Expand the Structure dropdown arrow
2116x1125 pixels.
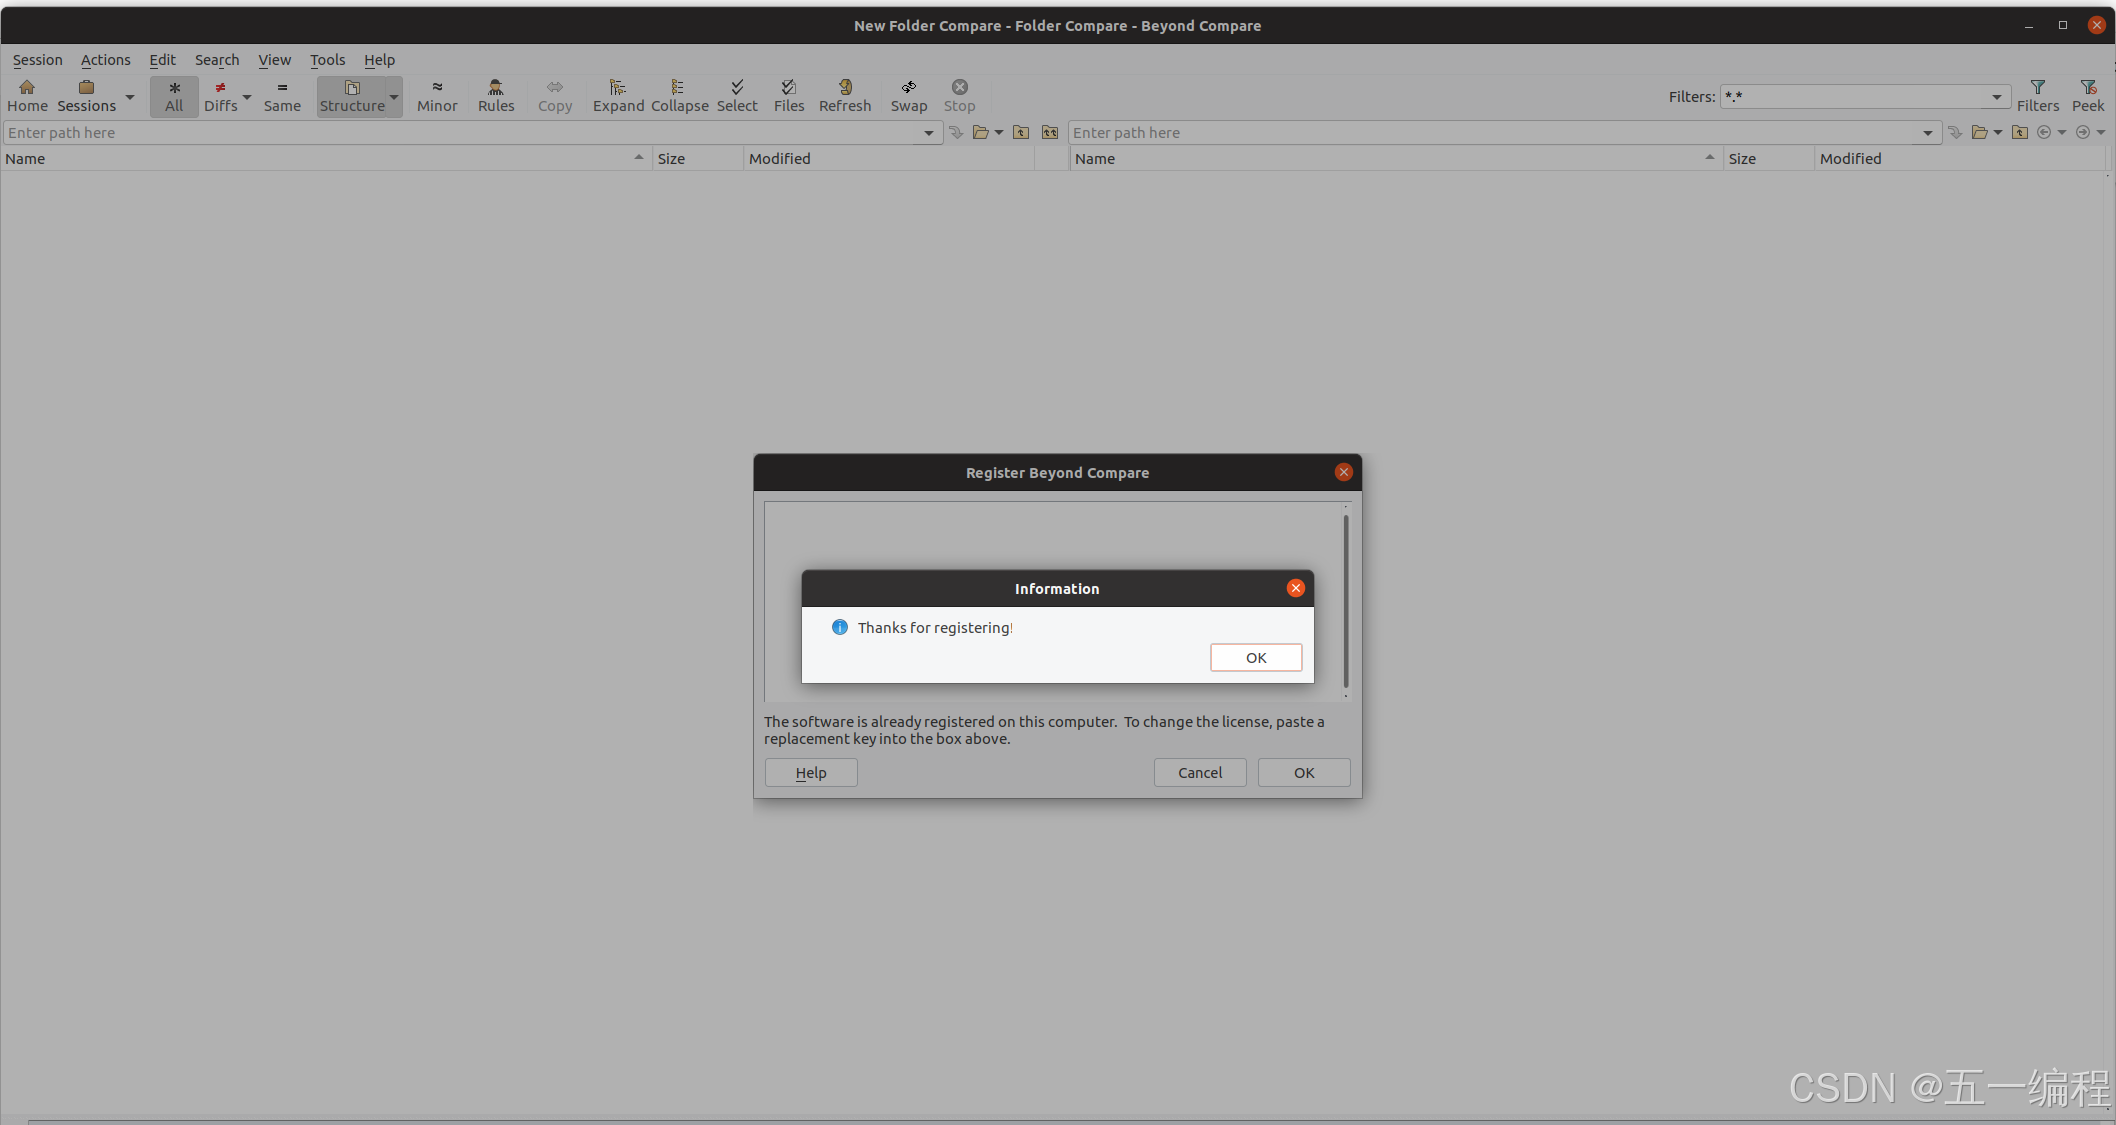(x=394, y=97)
